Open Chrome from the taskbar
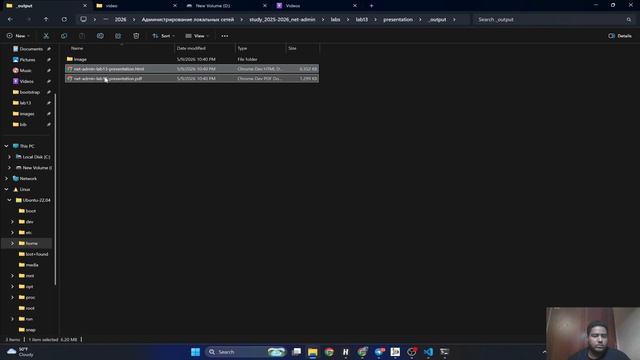The height and width of the screenshot is (360, 640). point(329,352)
